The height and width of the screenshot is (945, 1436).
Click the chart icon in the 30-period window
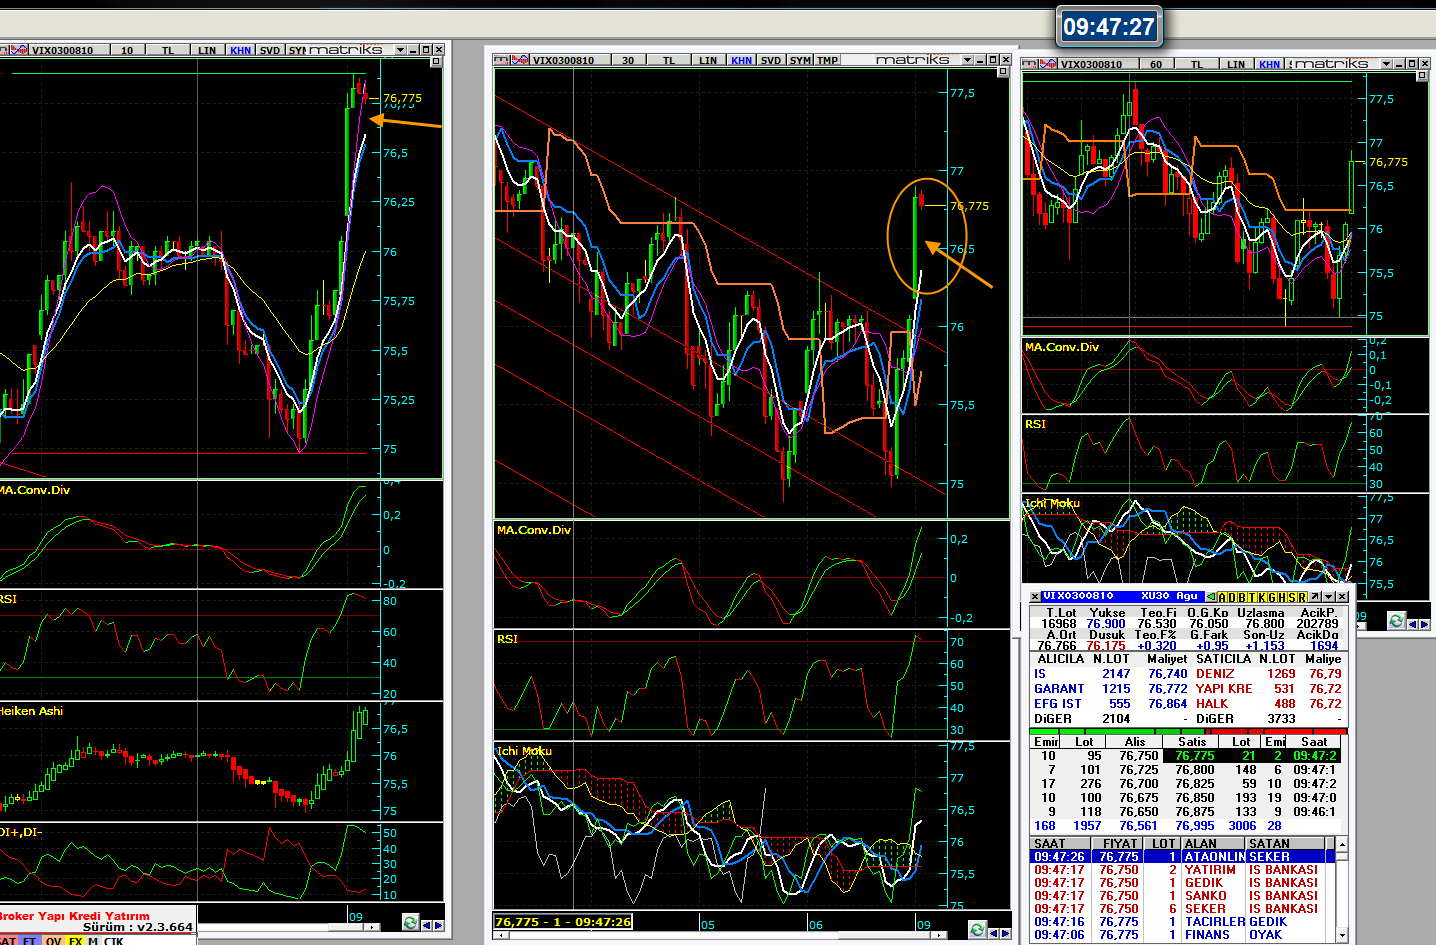click(519, 60)
